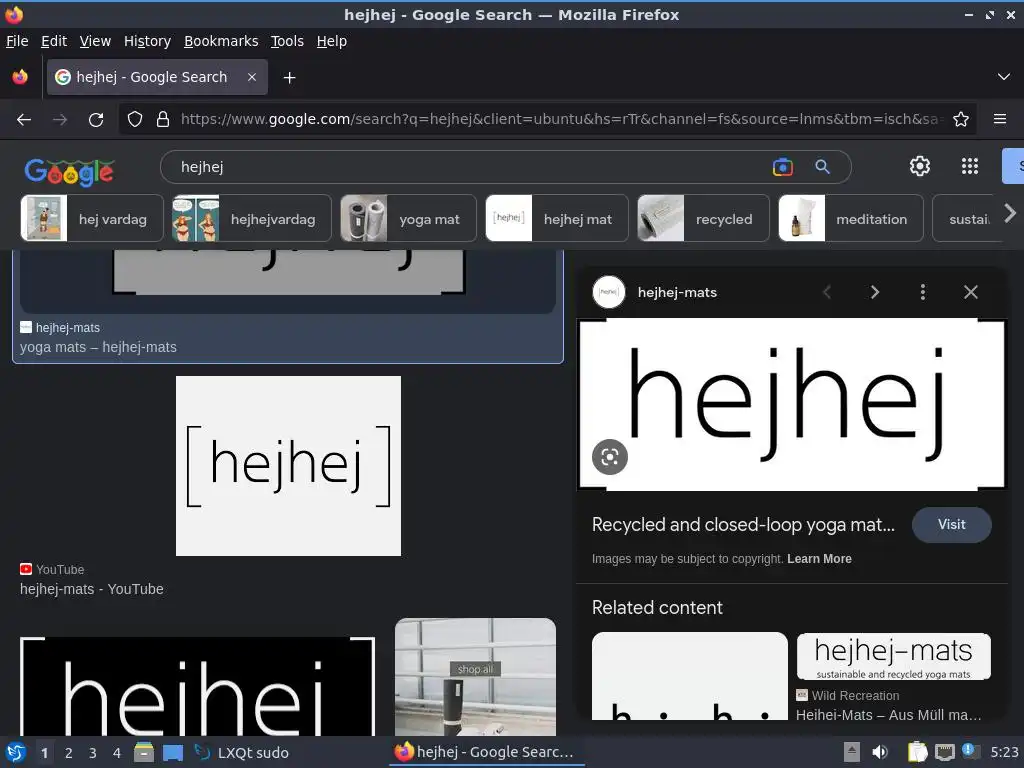Open related hejhej-mats sustainable thumbnail
Screen dimensions: 1024x768
893,656
